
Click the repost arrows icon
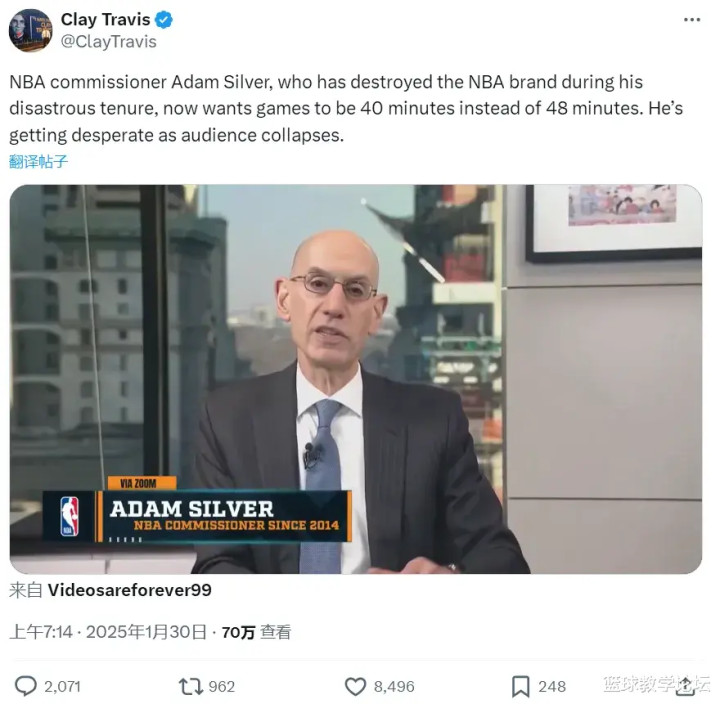click(191, 687)
